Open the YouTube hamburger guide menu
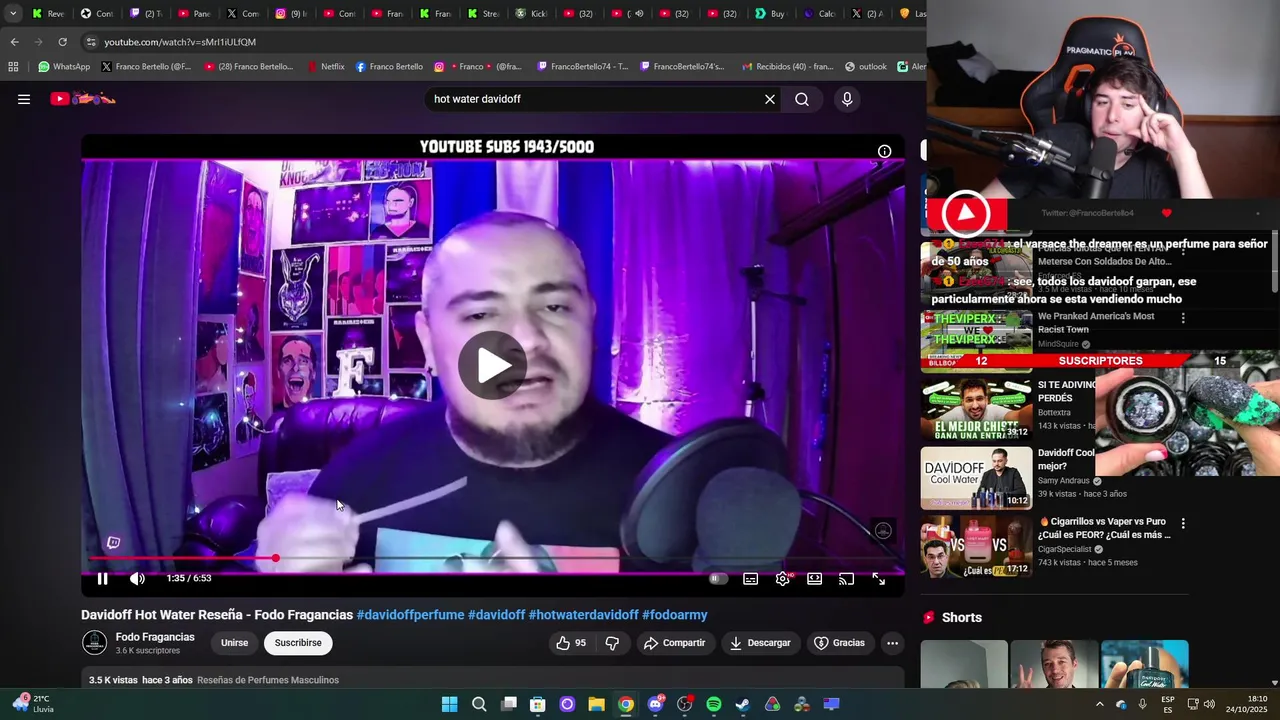The image size is (1280, 720). [24, 99]
